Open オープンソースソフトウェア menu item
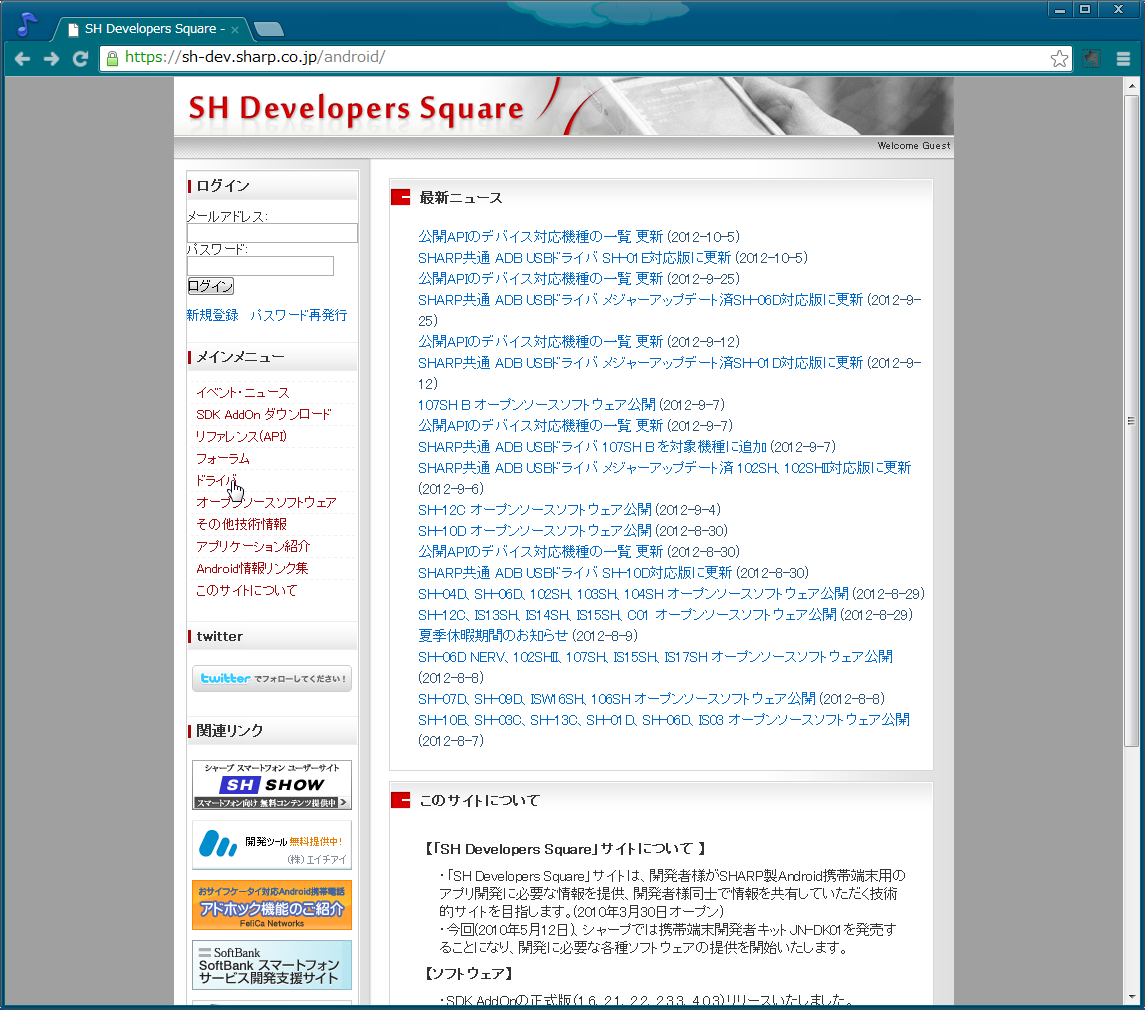This screenshot has width=1145, height=1010. tap(266, 502)
